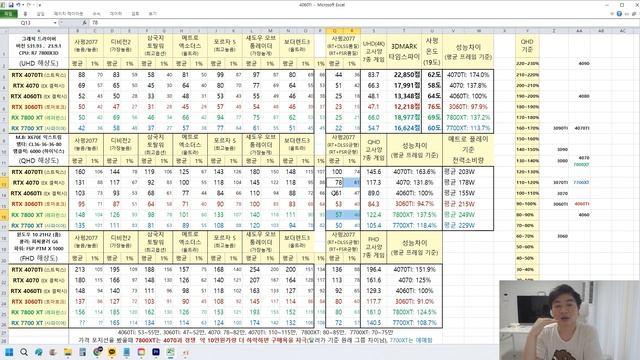Click the cell reading 3060TI: 91.0%
Image resolution: width=640 pixels, height=360 pixels.
pos(414,301)
